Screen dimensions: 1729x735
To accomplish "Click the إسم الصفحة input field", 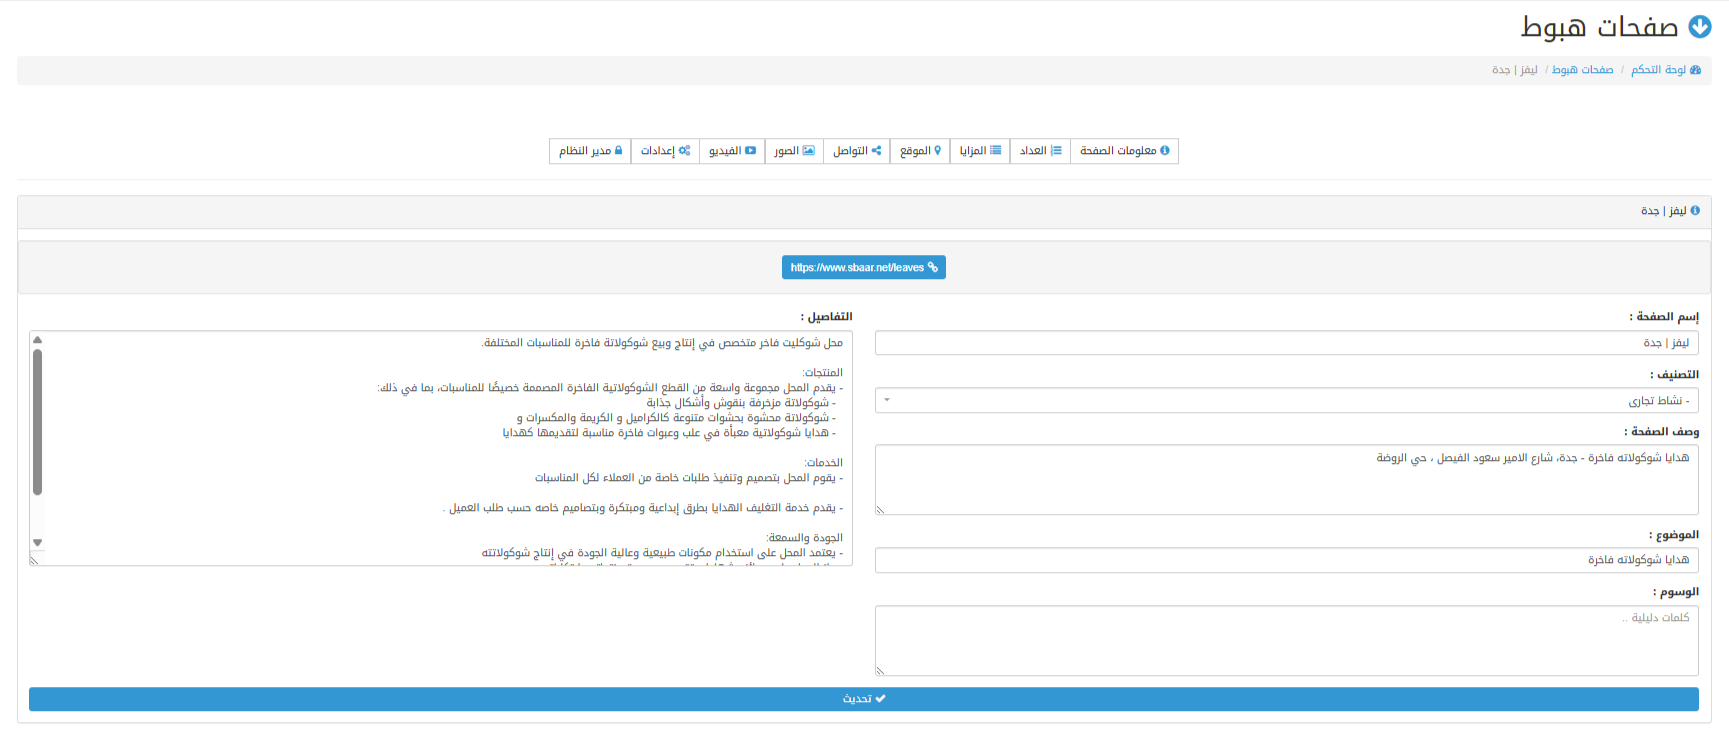I will [1286, 343].
